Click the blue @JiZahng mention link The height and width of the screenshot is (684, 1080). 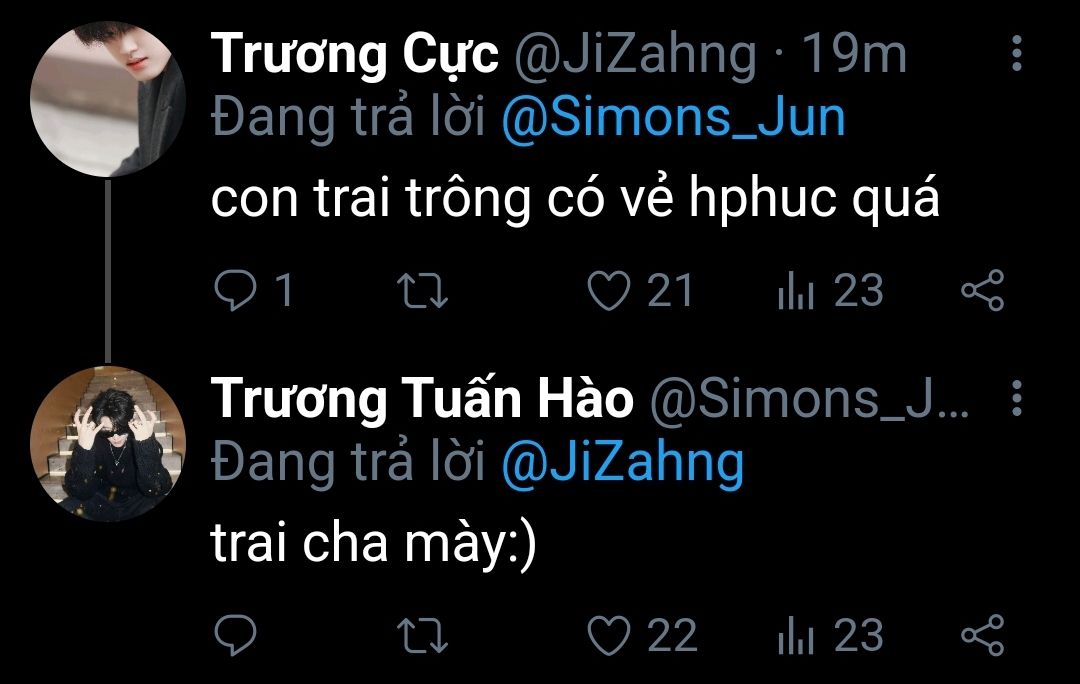tap(622, 463)
